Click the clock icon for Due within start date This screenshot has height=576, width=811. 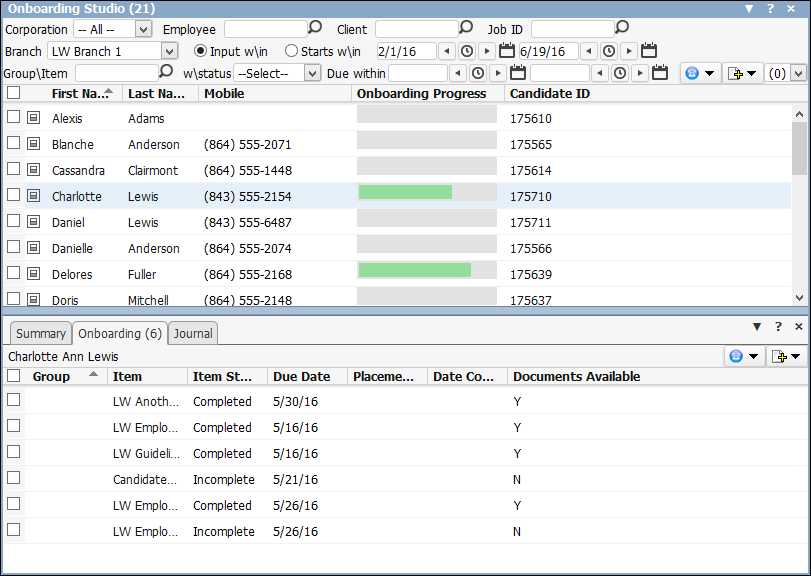(x=478, y=73)
